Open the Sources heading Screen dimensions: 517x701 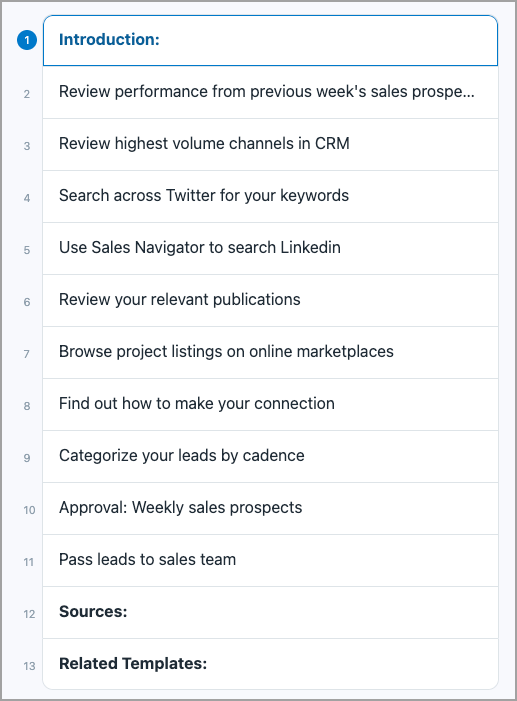point(270,612)
